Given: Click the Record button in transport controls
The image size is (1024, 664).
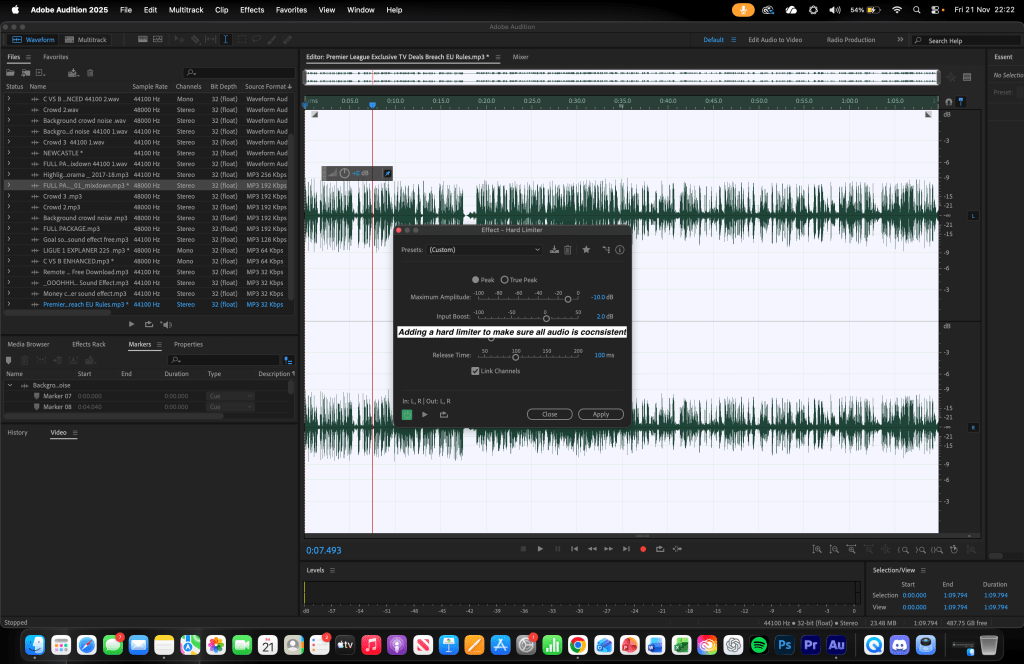Looking at the screenshot, I should pyautogui.click(x=643, y=548).
